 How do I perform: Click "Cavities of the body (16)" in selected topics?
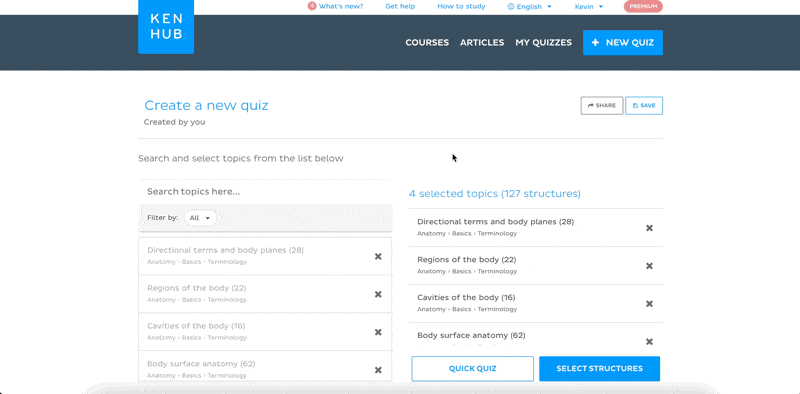pos(466,297)
